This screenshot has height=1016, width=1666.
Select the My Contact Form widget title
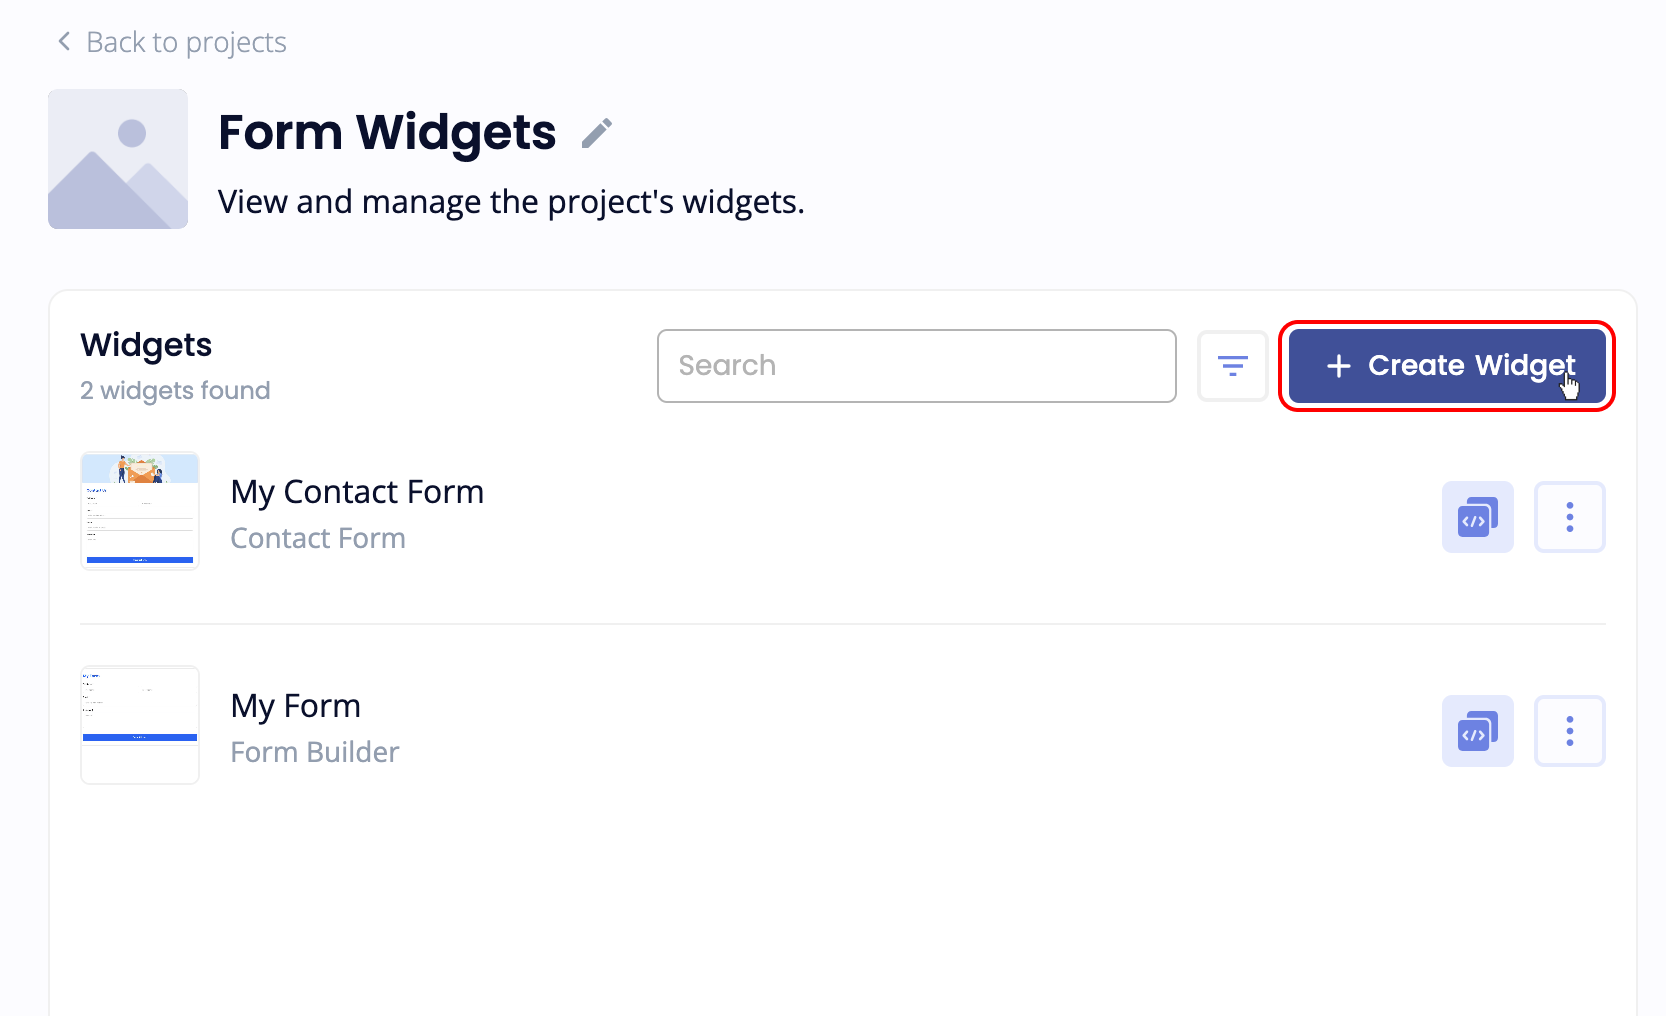[x=357, y=491]
